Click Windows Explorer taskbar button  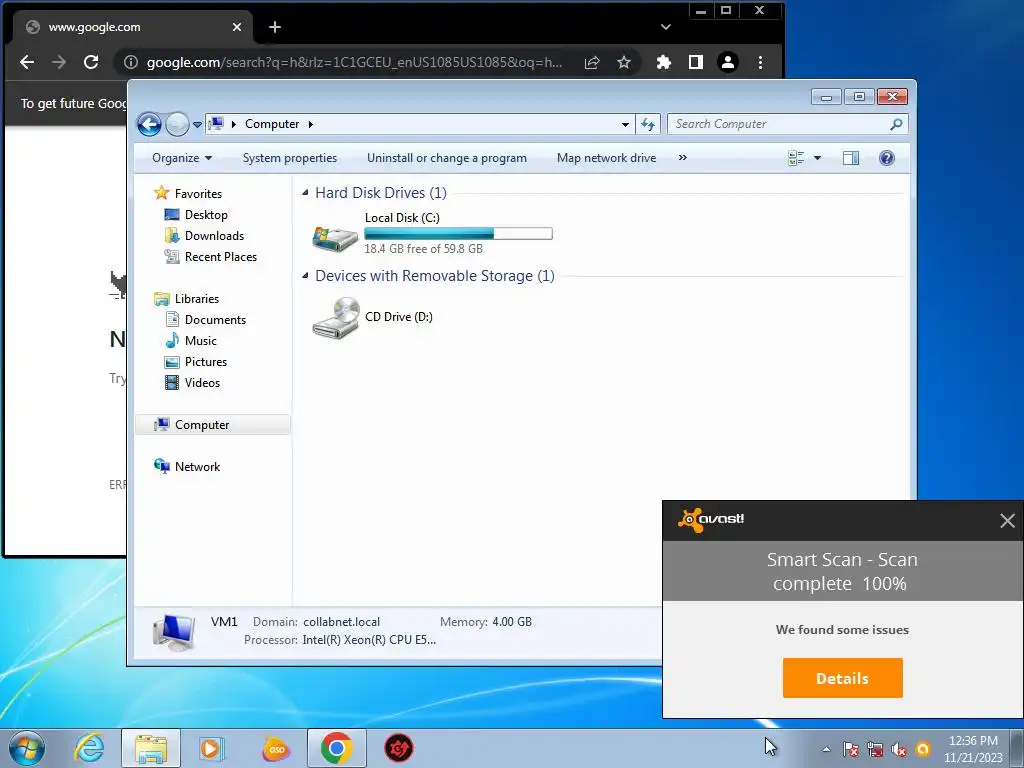coord(151,748)
